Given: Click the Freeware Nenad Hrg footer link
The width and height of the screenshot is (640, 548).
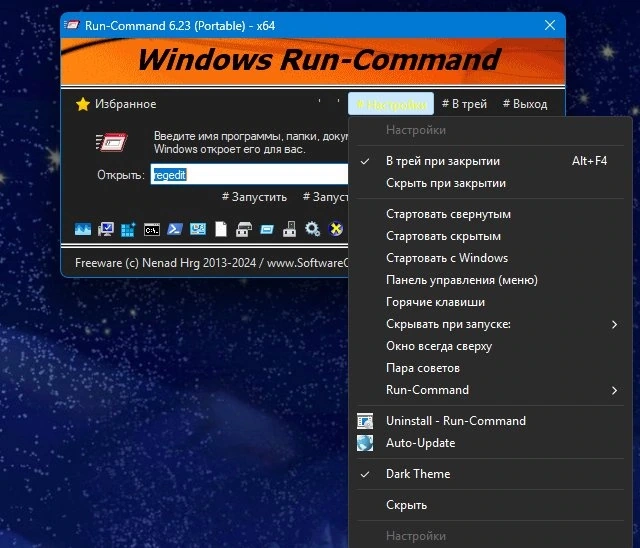Looking at the screenshot, I should [x=212, y=263].
